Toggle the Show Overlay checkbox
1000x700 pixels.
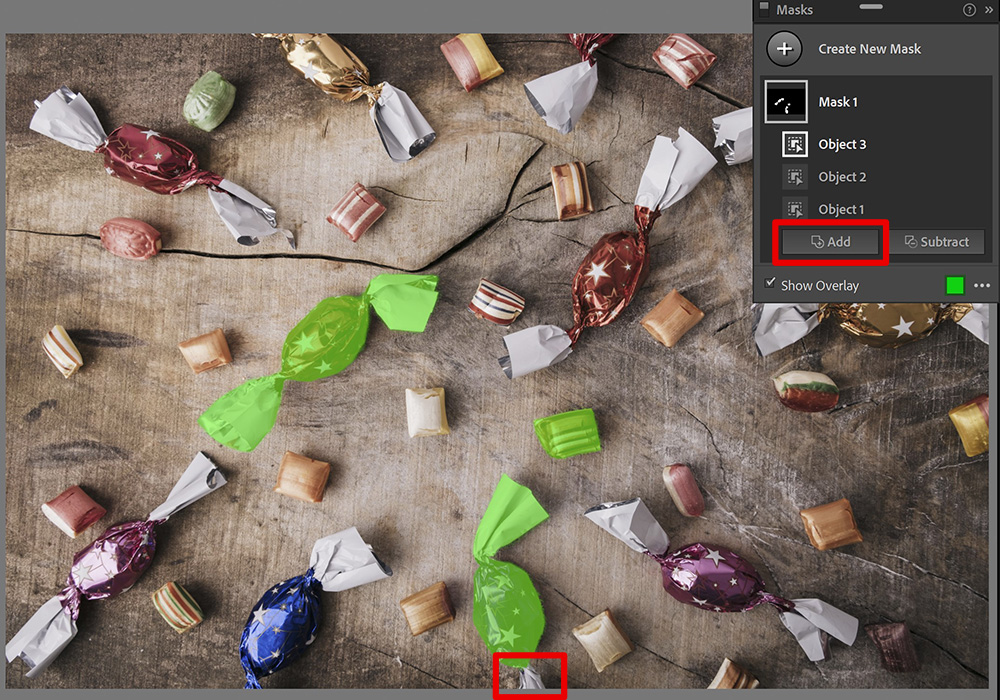tap(770, 282)
